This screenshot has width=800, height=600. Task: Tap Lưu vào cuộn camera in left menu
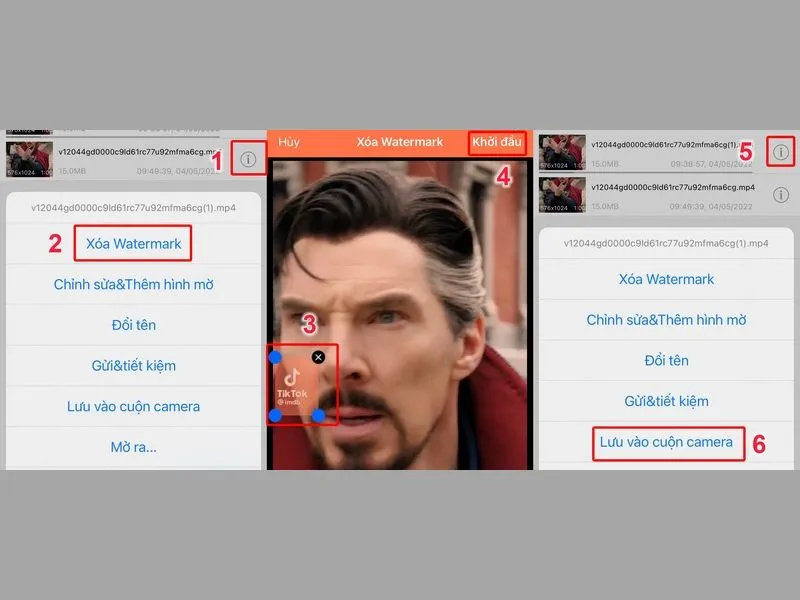pos(133,407)
